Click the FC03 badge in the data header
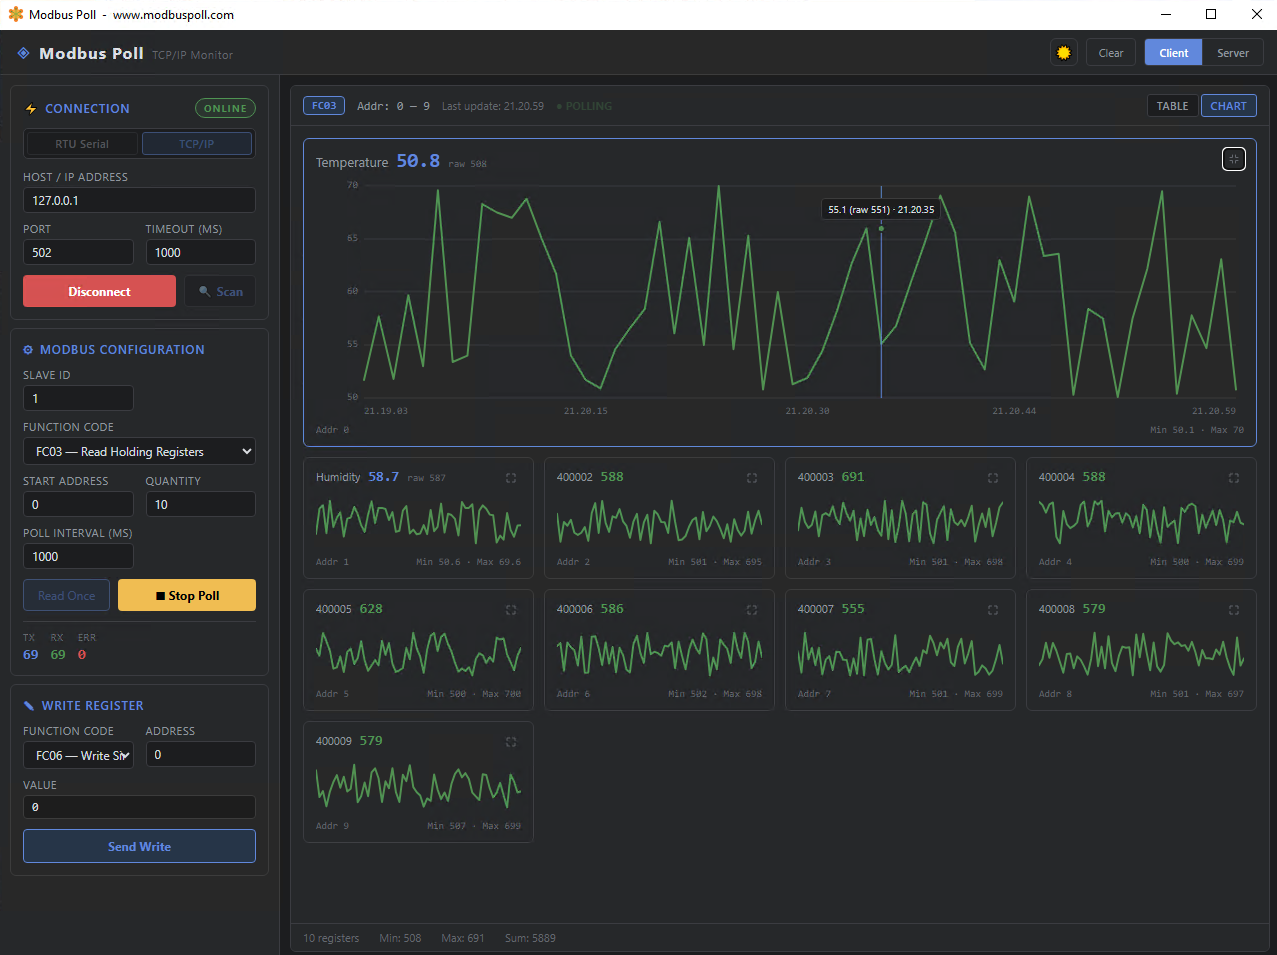The height and width of the screenshot is (955, 1277). pos(324,106)
